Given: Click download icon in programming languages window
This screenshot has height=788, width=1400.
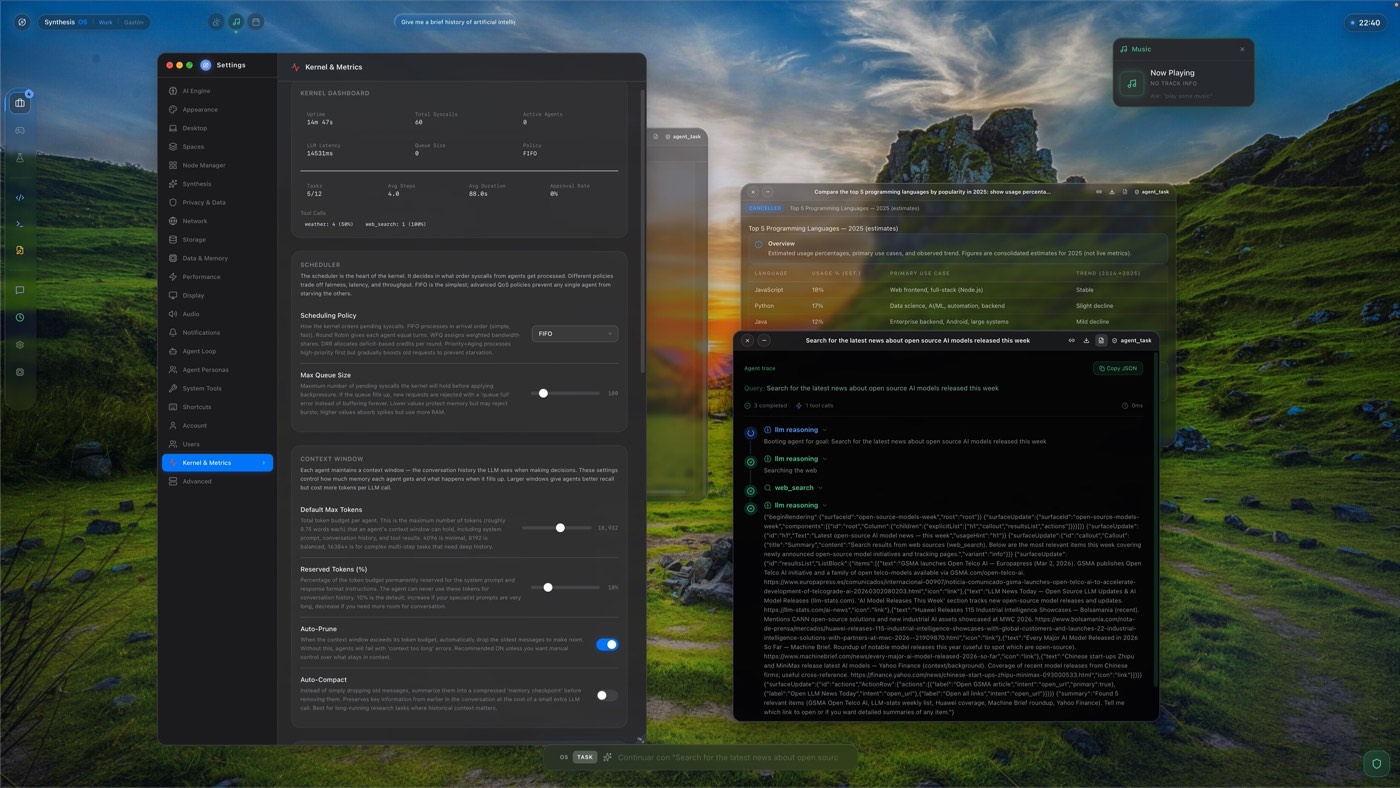Looking at the screenshot, I should point(1112,192).
